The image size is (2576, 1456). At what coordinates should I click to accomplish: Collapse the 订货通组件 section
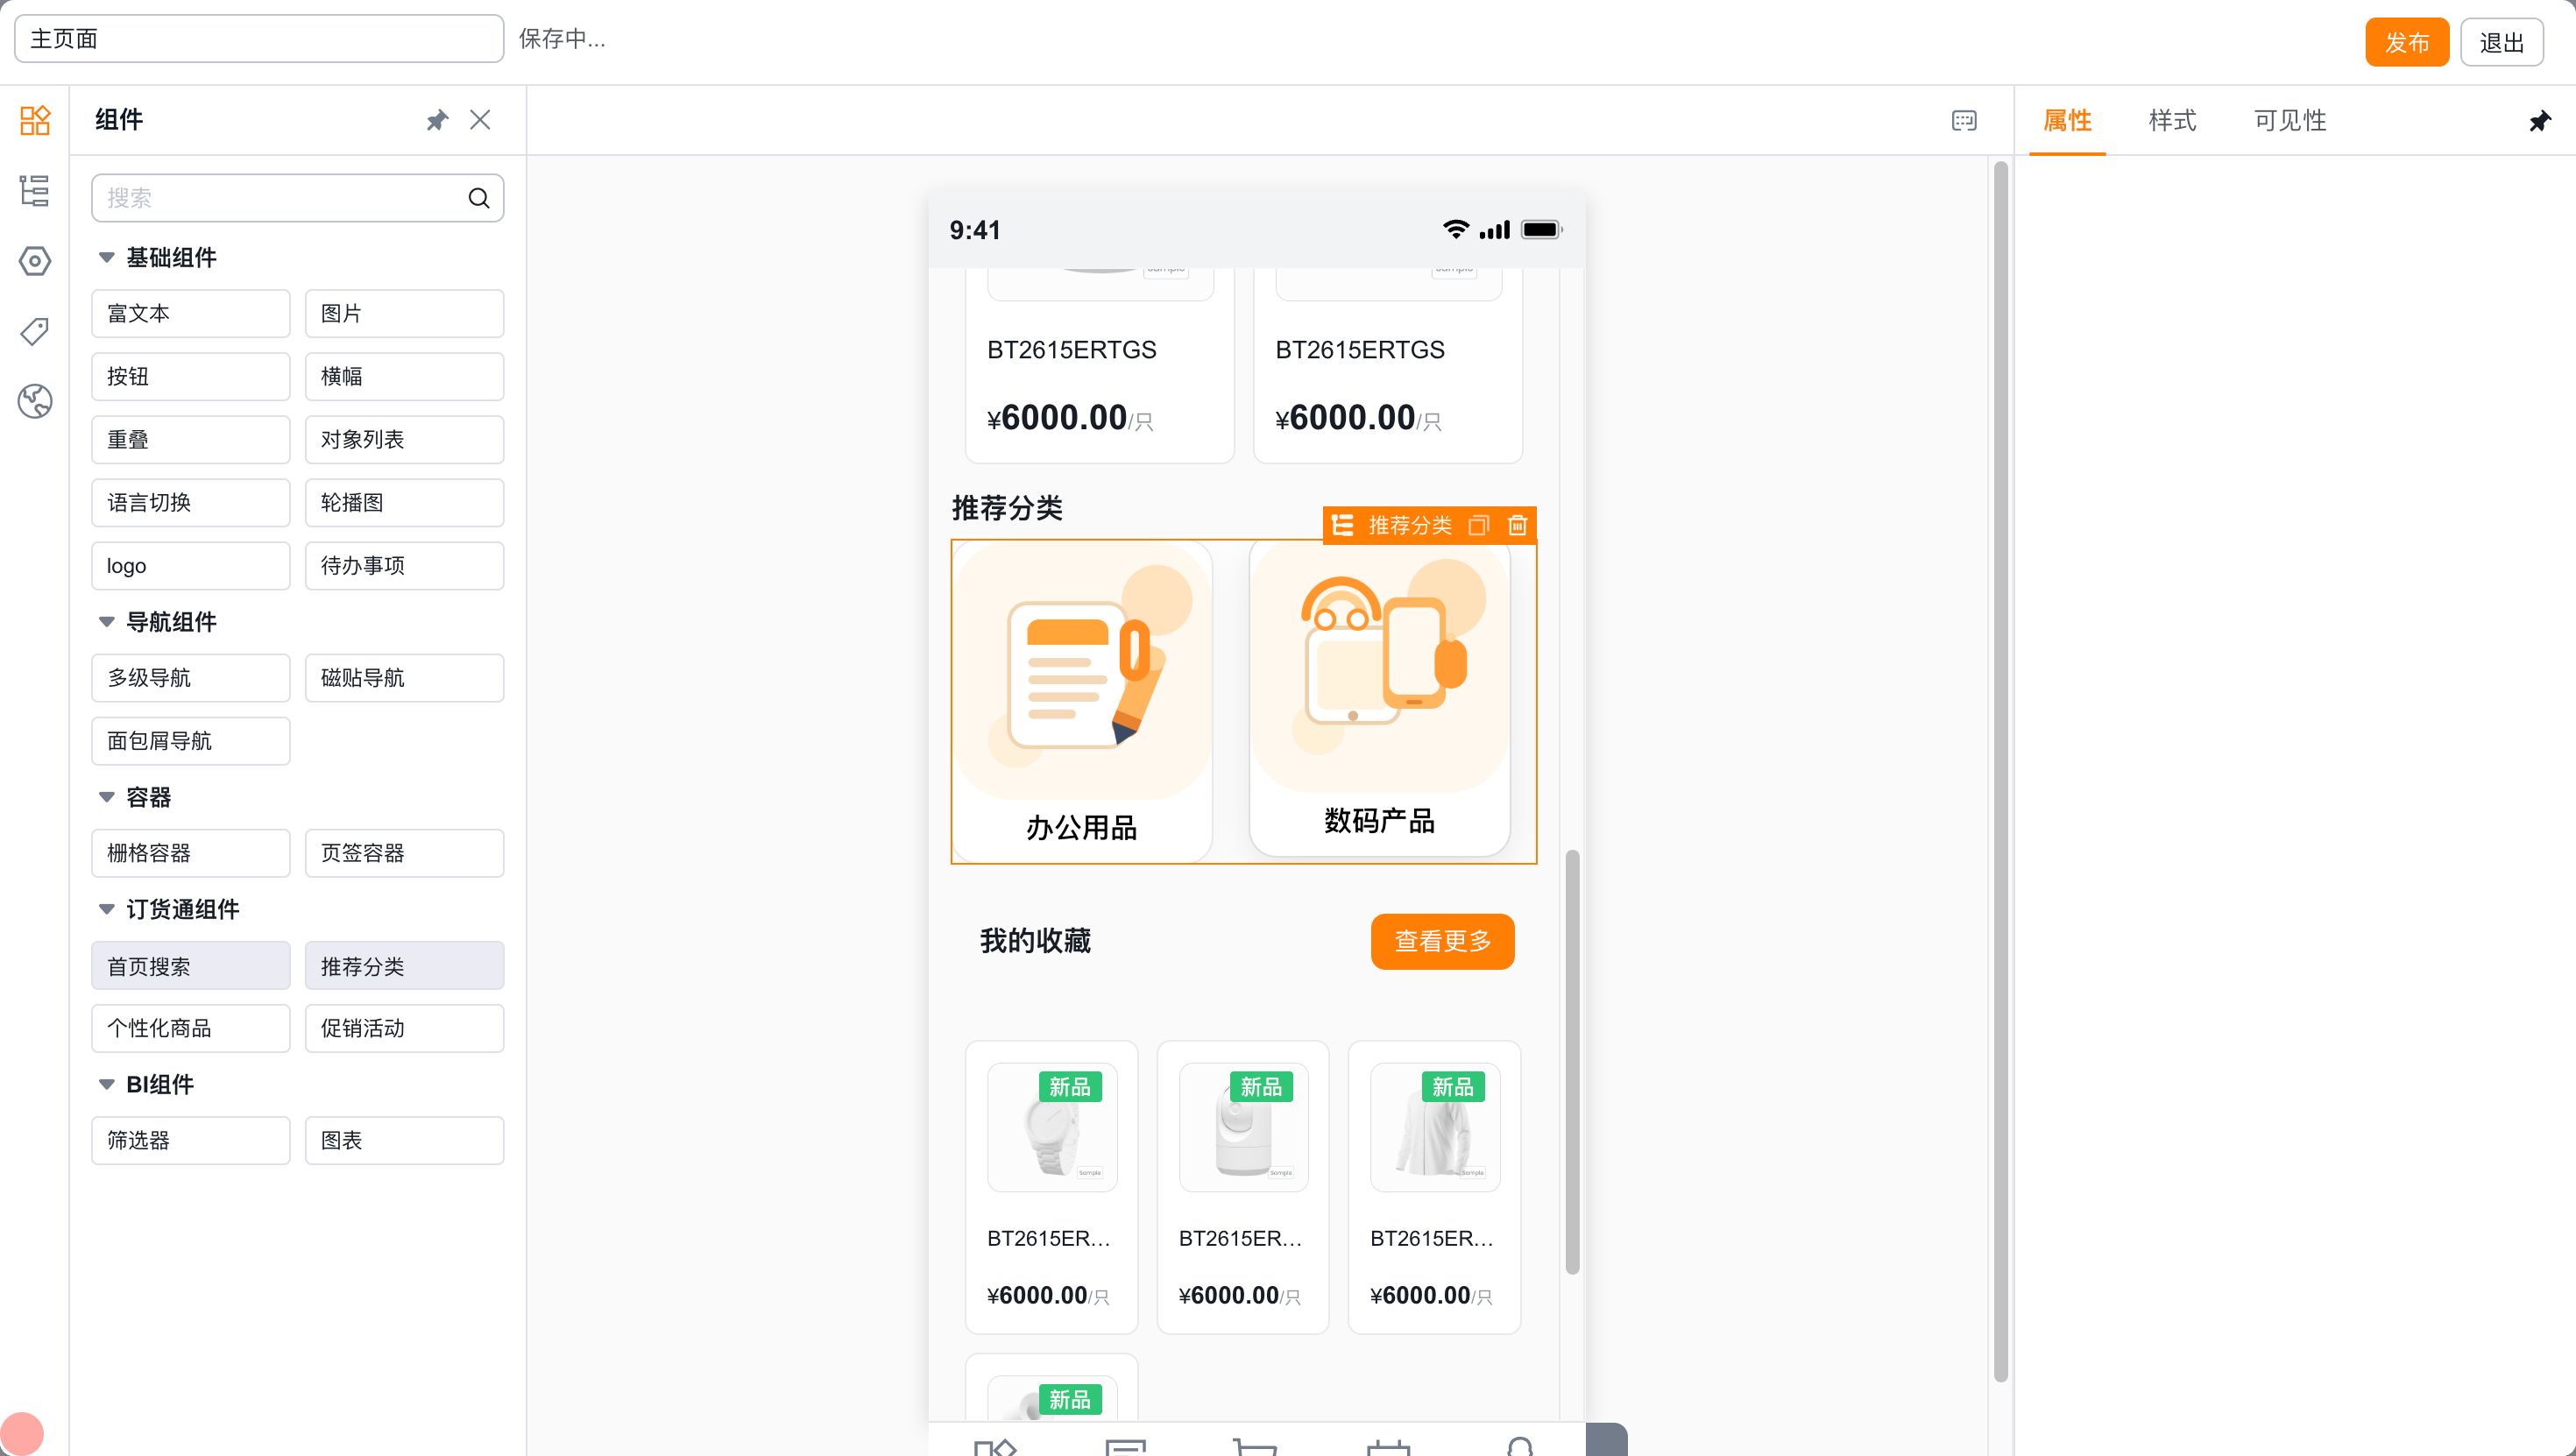pyautogui.click(x=106, y=908)
